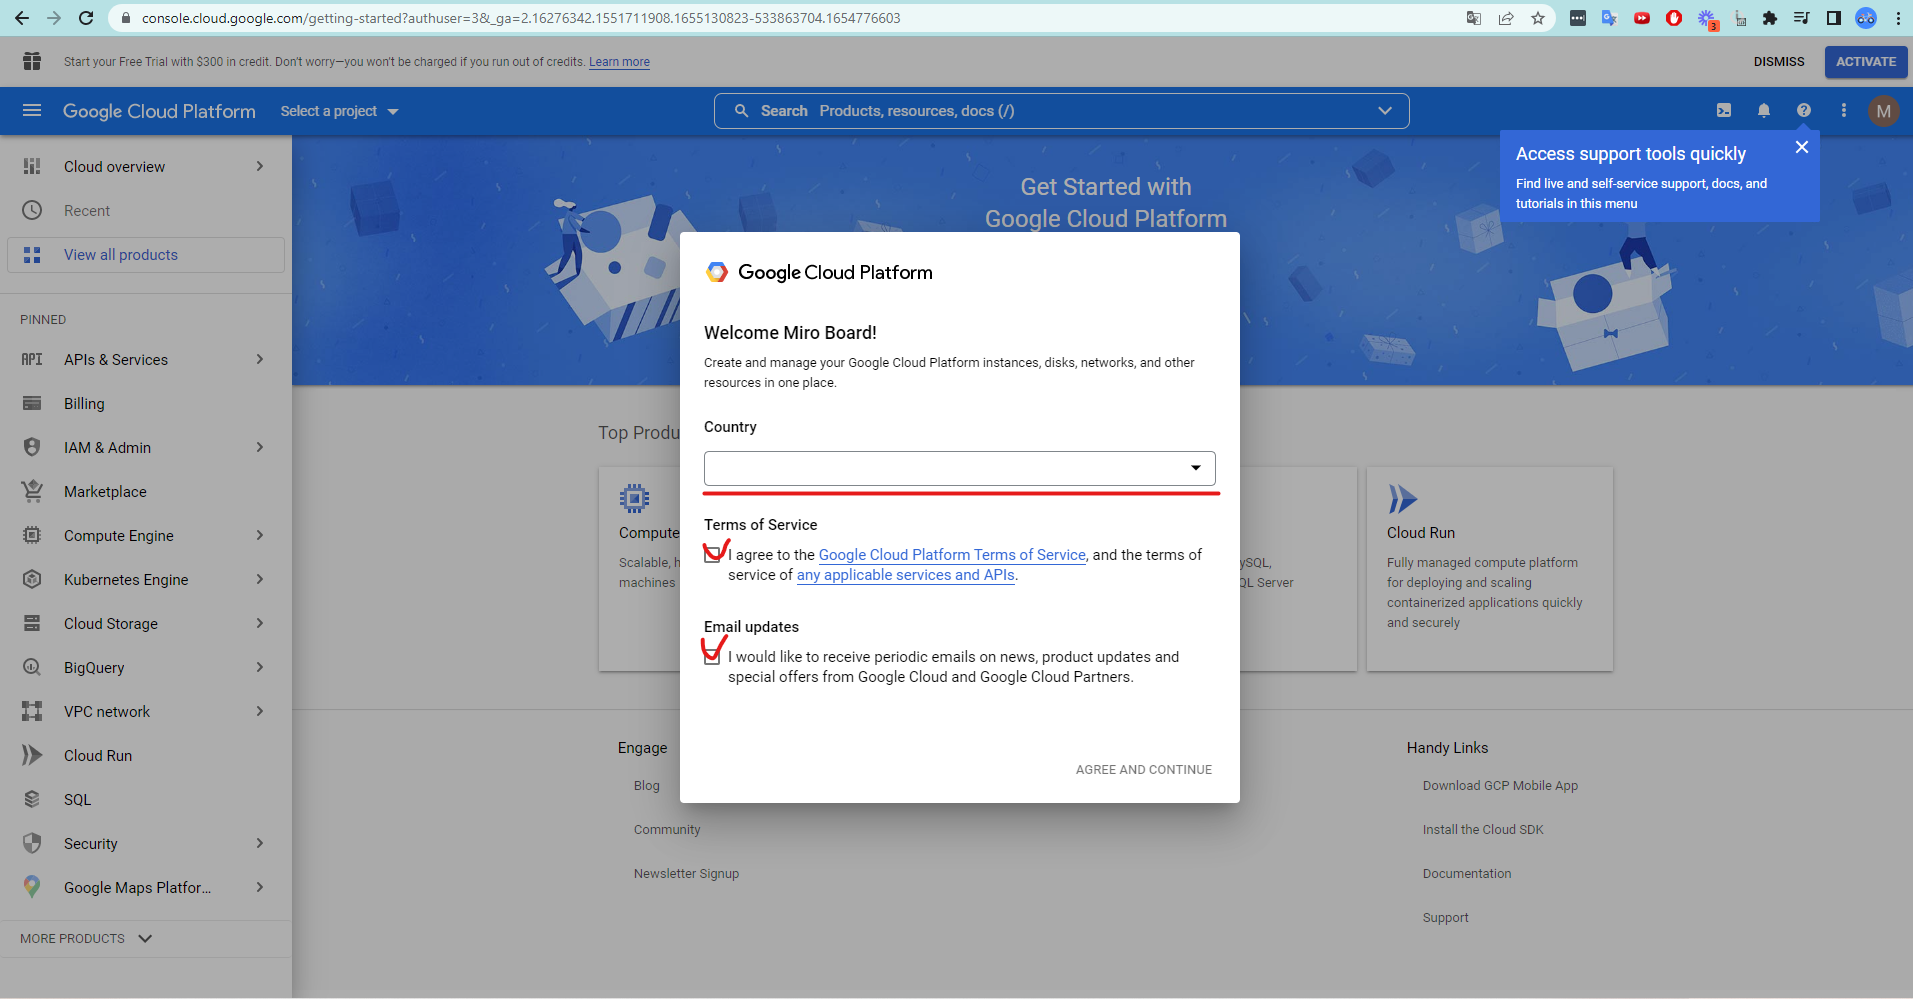Check the Terms of Service agreement box

(x=712, y=555)
